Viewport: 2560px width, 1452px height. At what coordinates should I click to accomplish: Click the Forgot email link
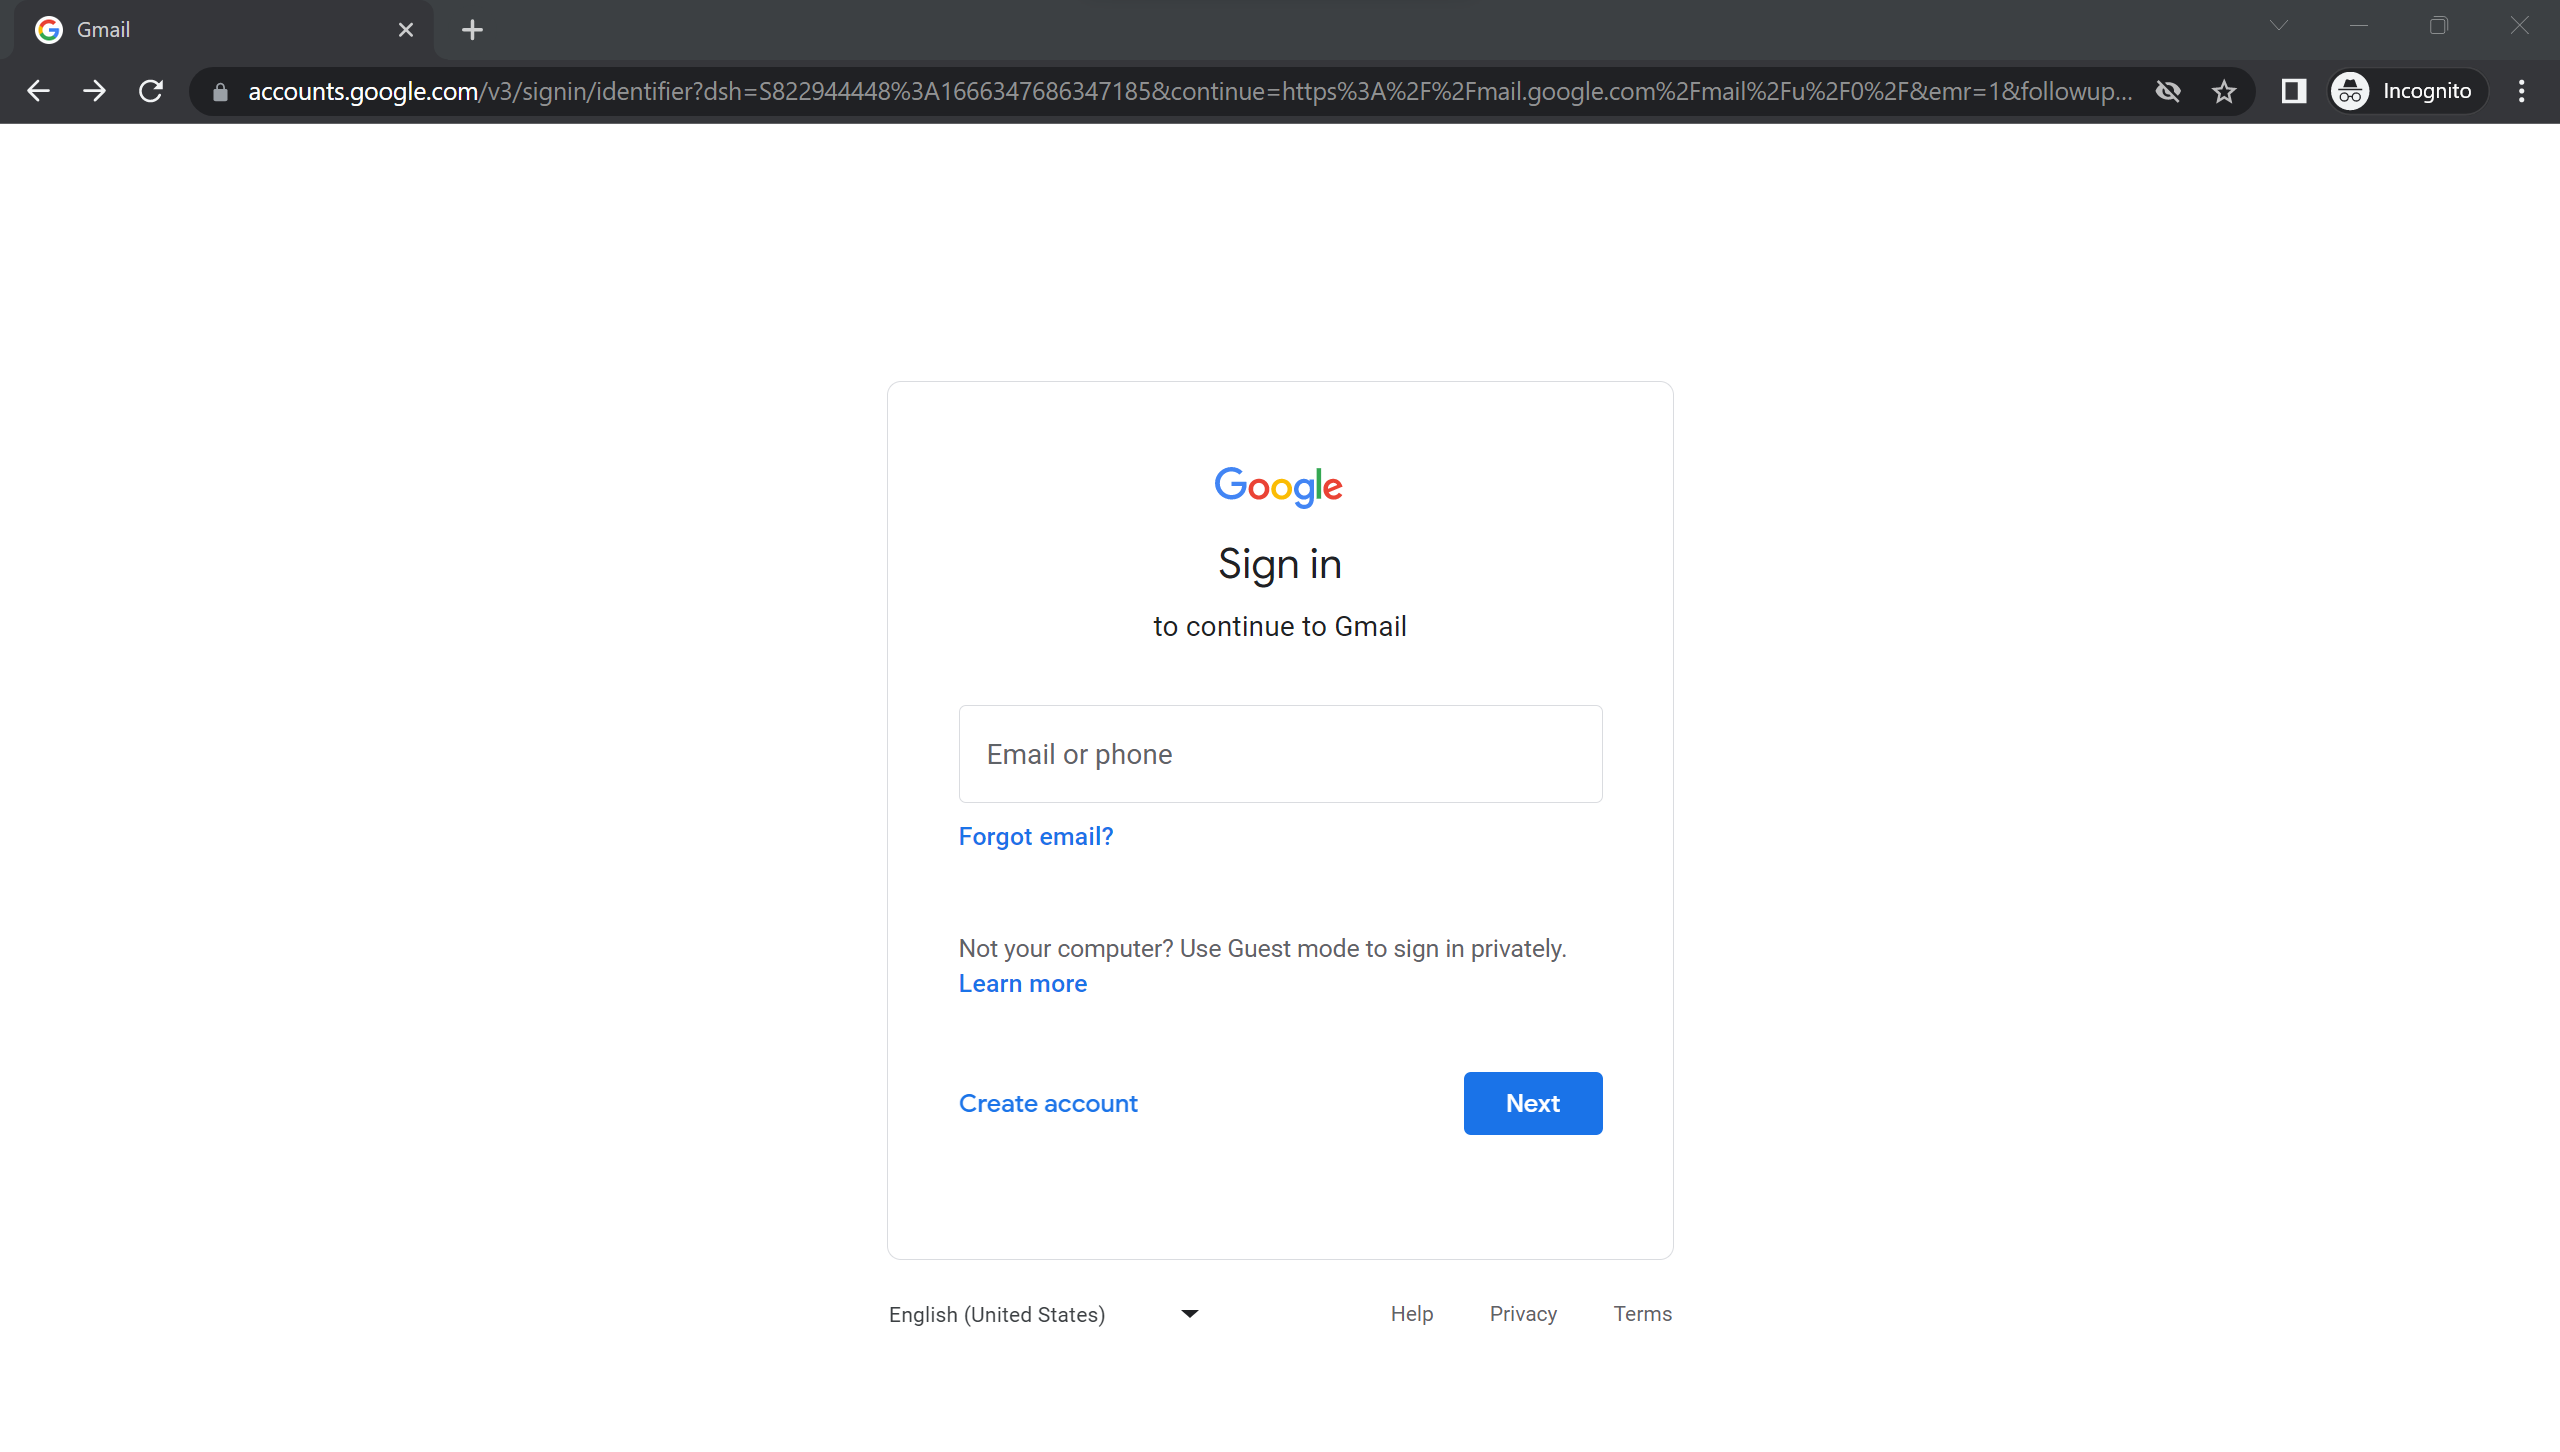click(1035, 836)
